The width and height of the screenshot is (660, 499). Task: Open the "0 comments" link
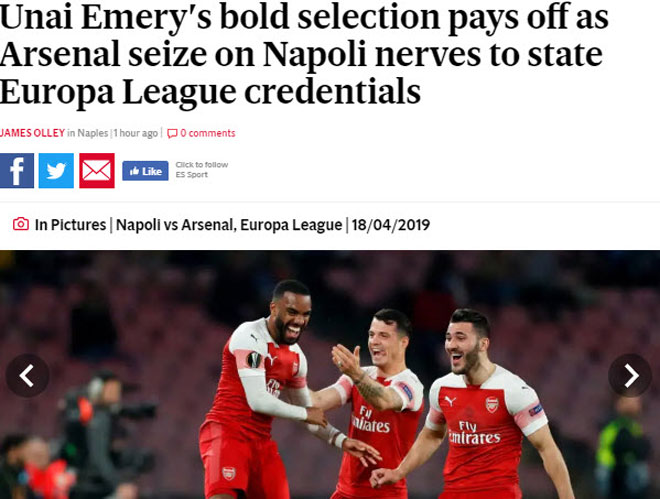tap(208, 133)
